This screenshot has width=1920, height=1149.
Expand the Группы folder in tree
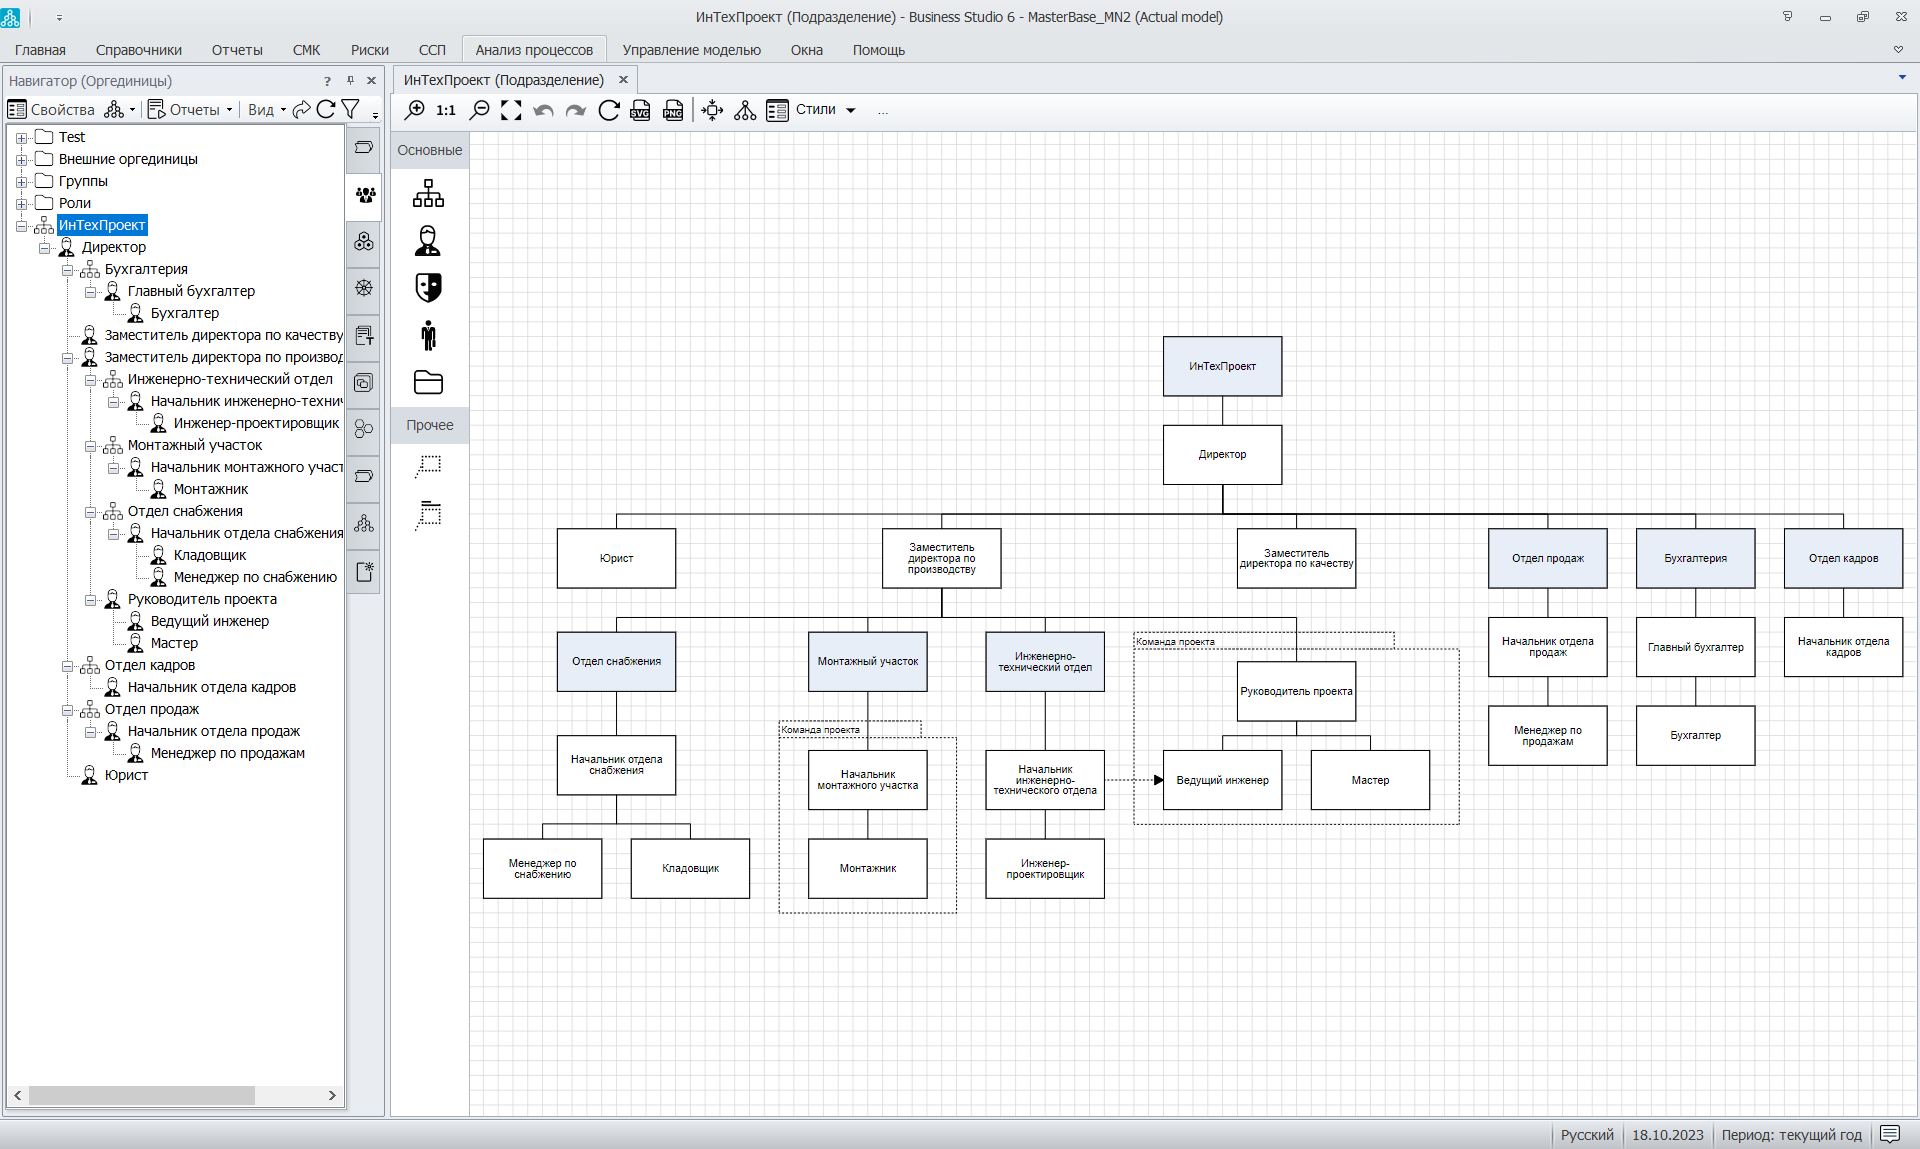pyautogui.click(x=21, y=182)
